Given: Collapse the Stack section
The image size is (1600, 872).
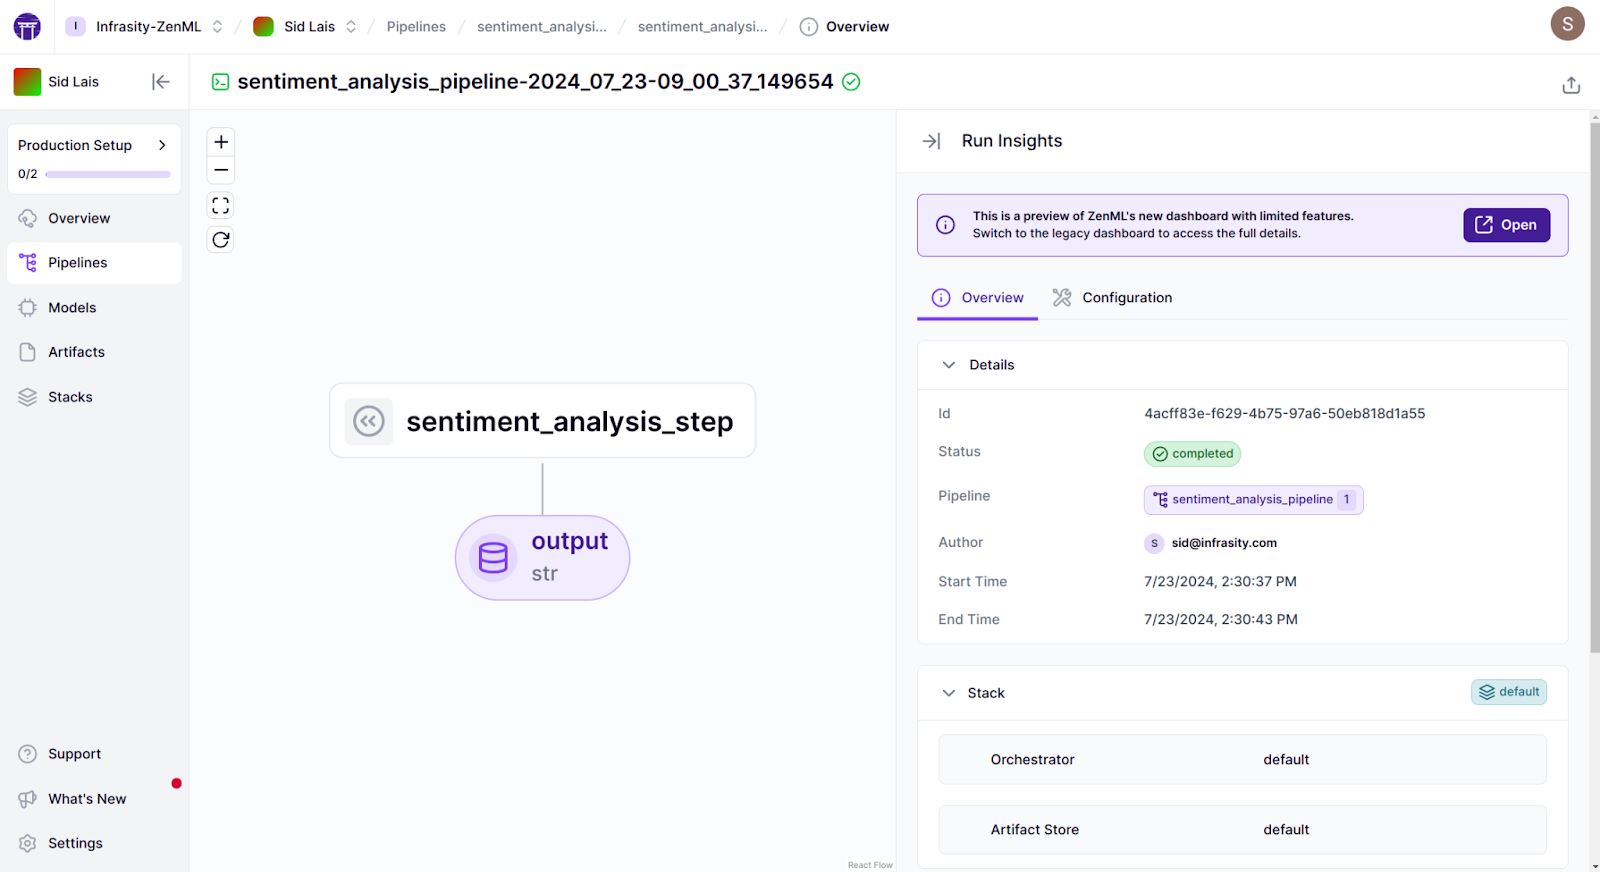Looking at the screenshot, I should point(949,693).
